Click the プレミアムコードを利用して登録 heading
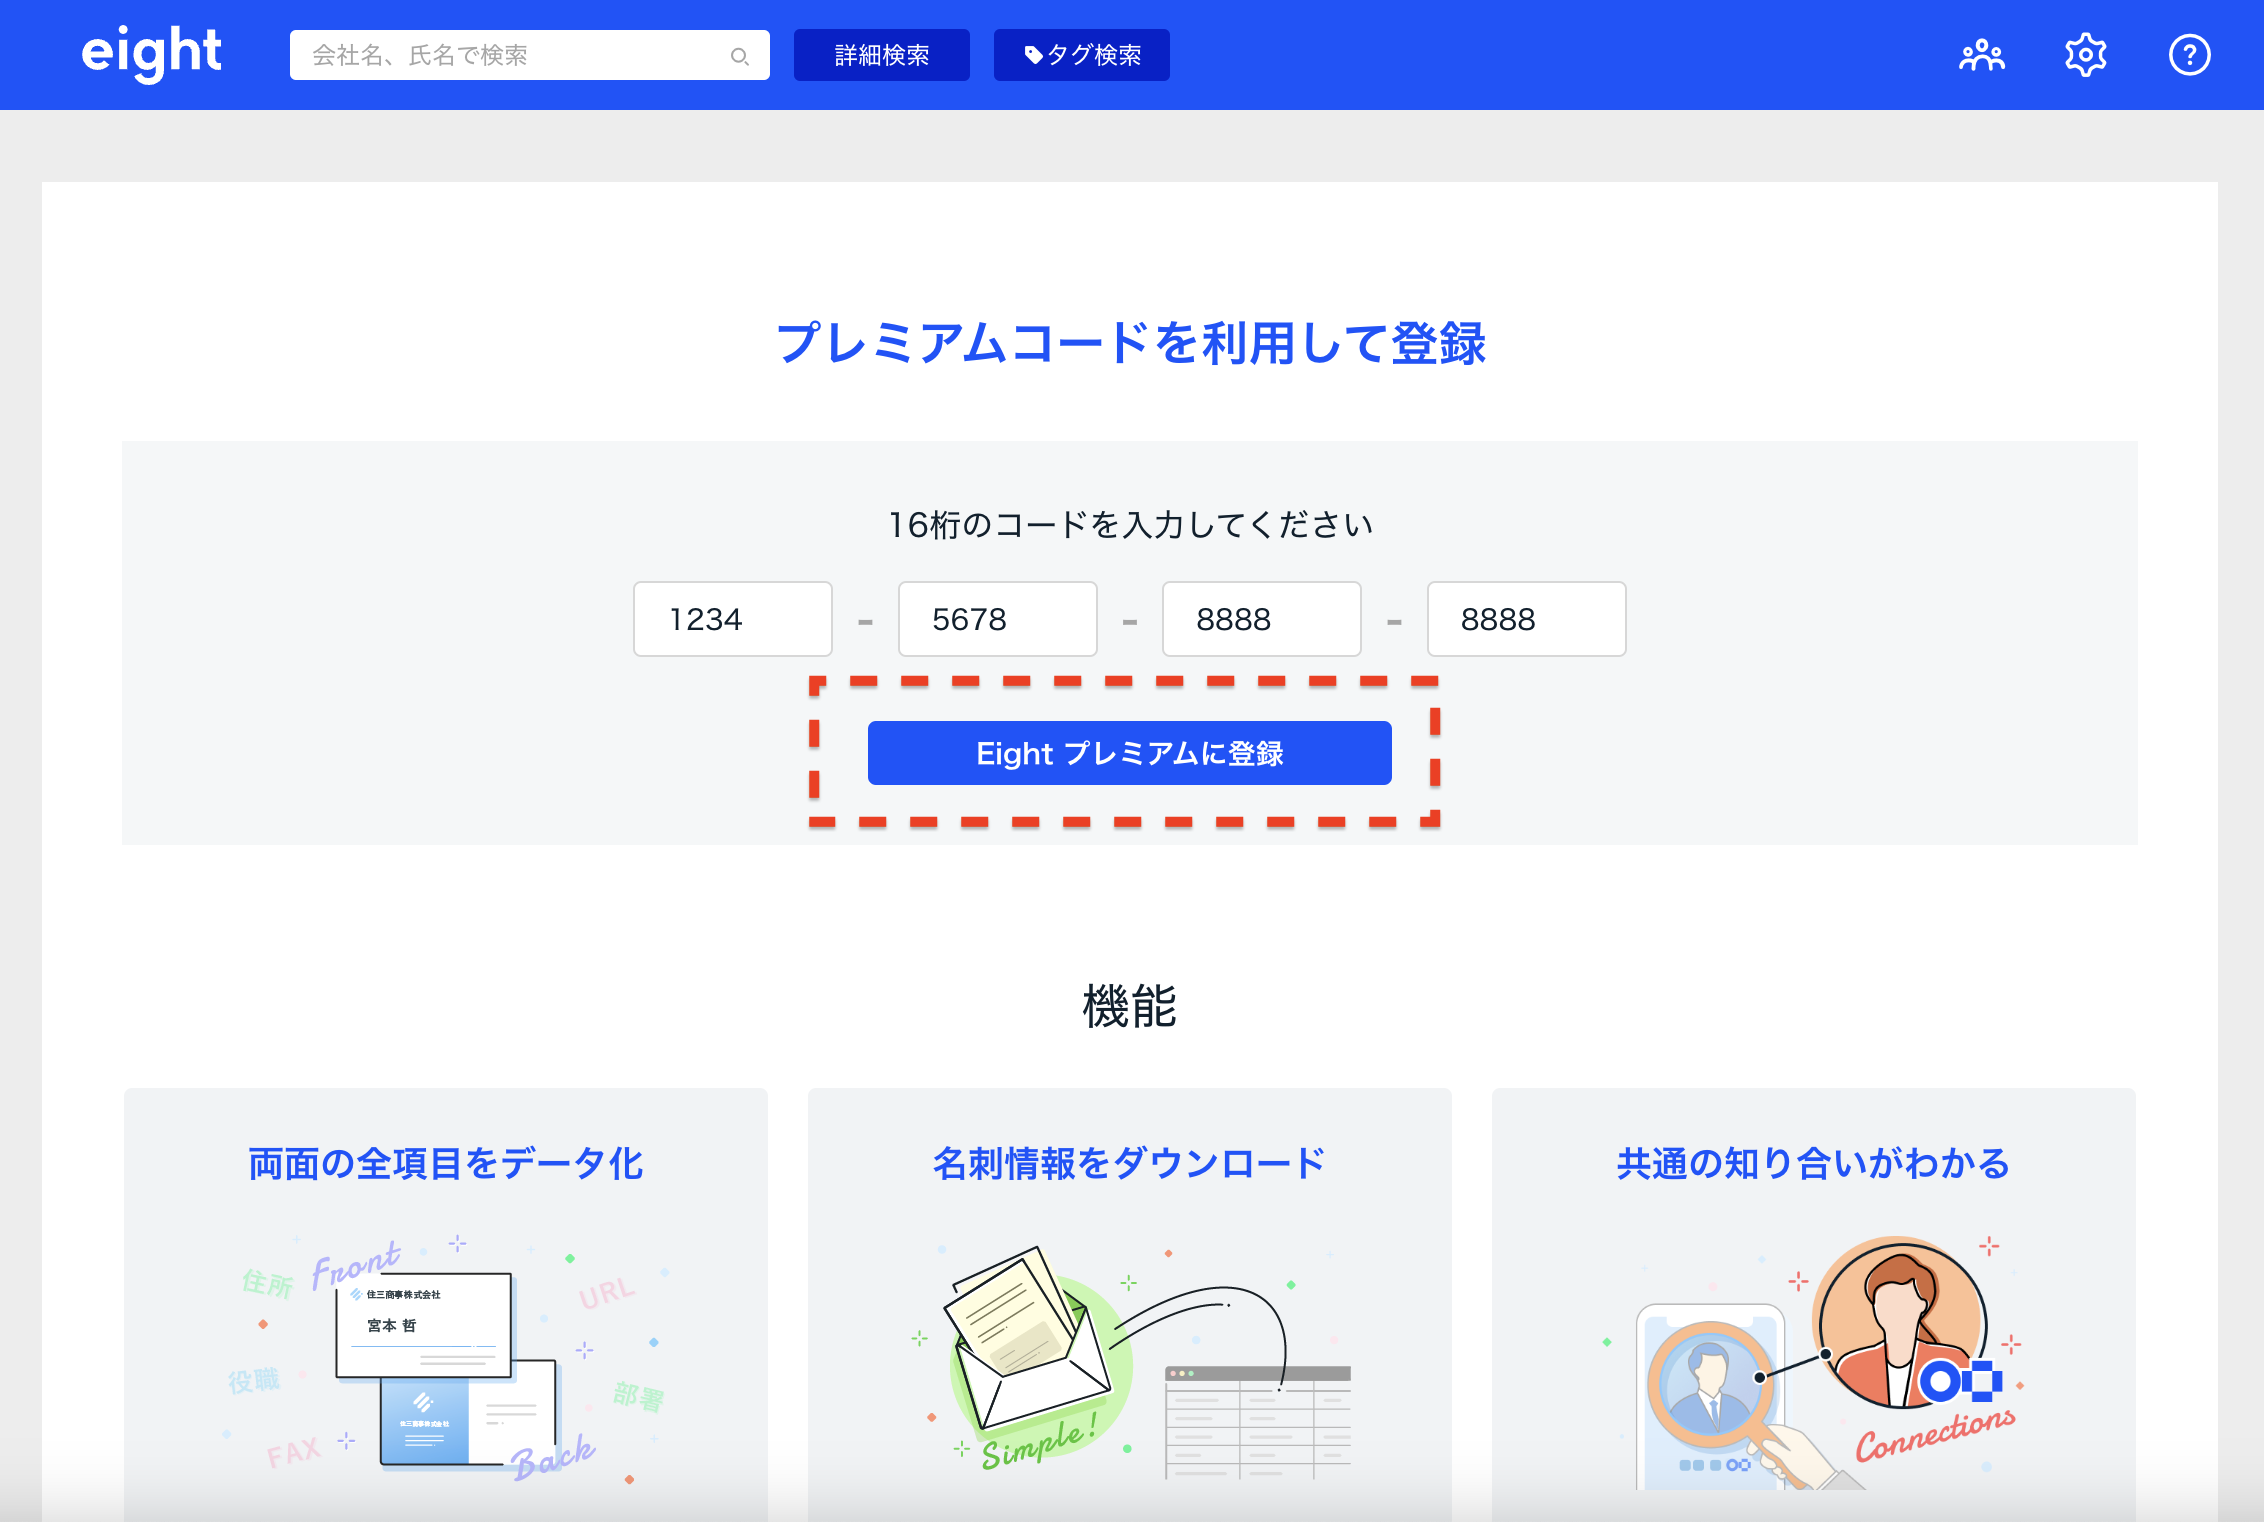Screen dimensions: 2264x1522 click(x=1131, y=343)
